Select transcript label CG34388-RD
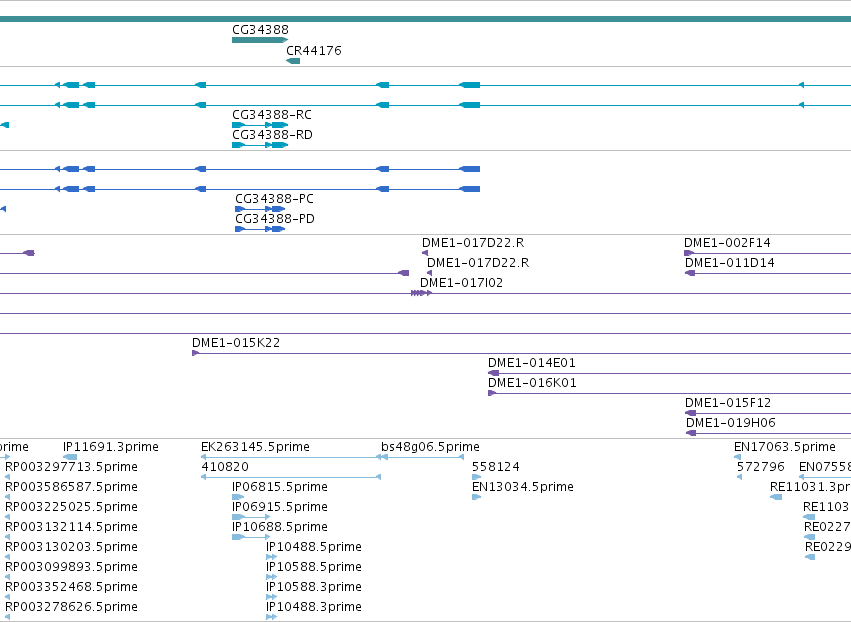Image resolution: width=851 pixels, height=622 pixels. click(x=272, y=135)
